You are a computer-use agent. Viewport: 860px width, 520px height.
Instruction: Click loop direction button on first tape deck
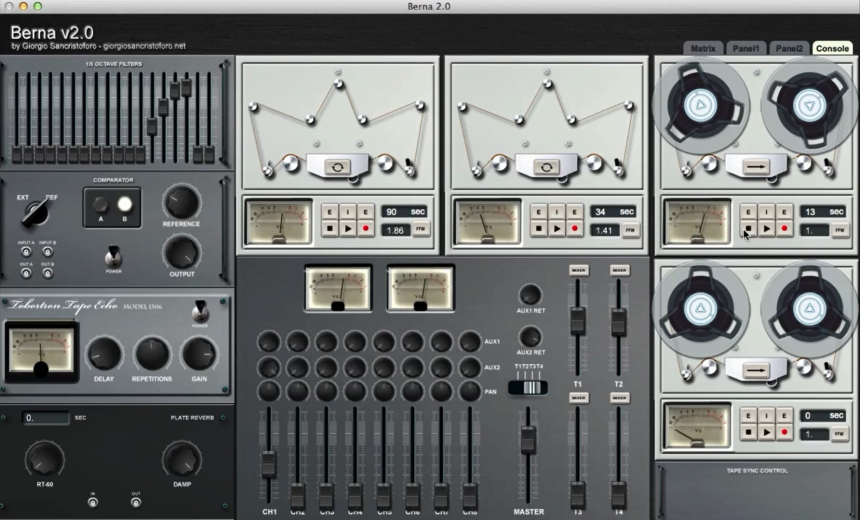[x=336, y=166]
